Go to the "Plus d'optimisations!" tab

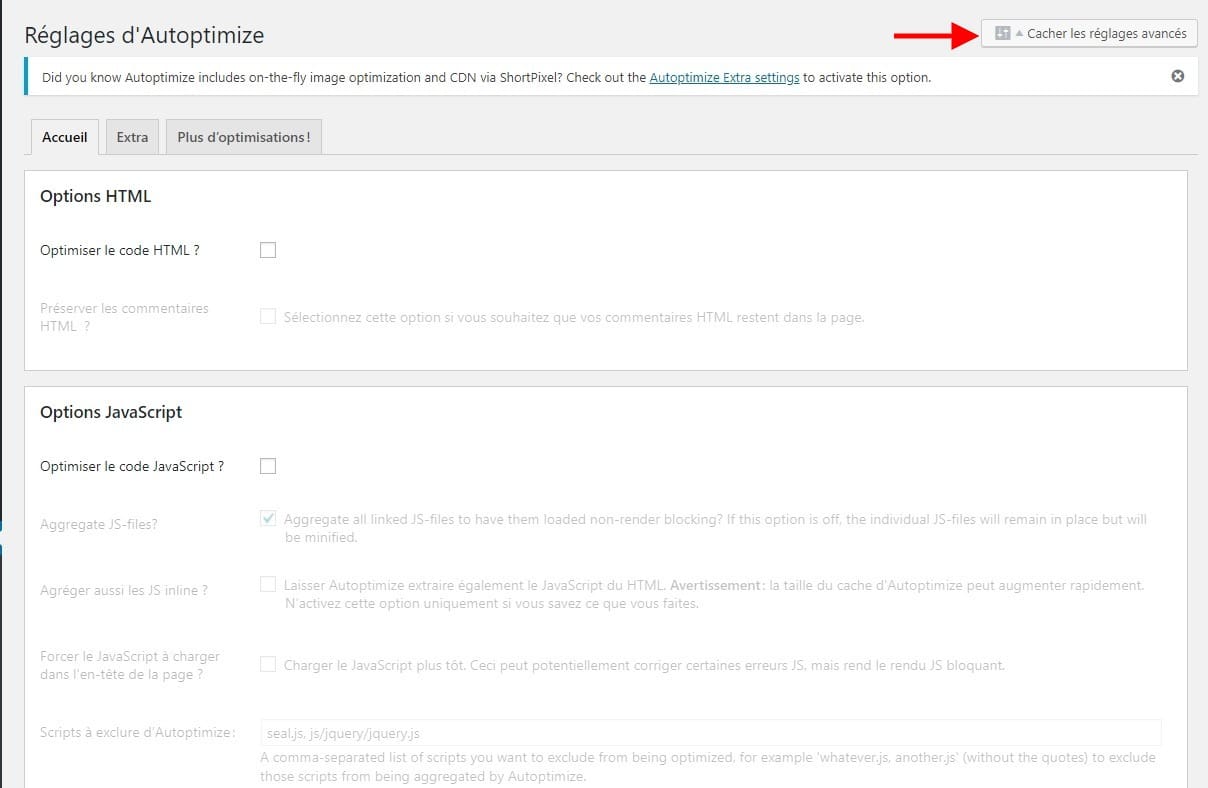tap(243, 137)
